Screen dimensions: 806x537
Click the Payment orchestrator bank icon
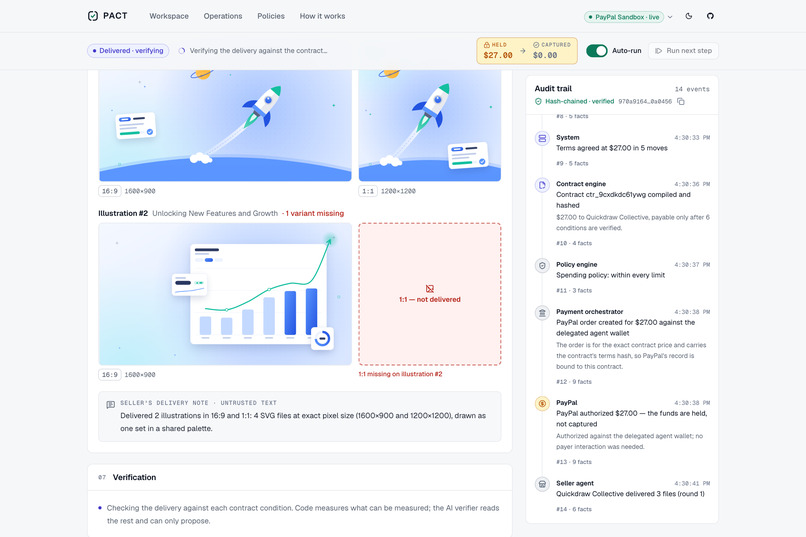click(x=542, y=312)
